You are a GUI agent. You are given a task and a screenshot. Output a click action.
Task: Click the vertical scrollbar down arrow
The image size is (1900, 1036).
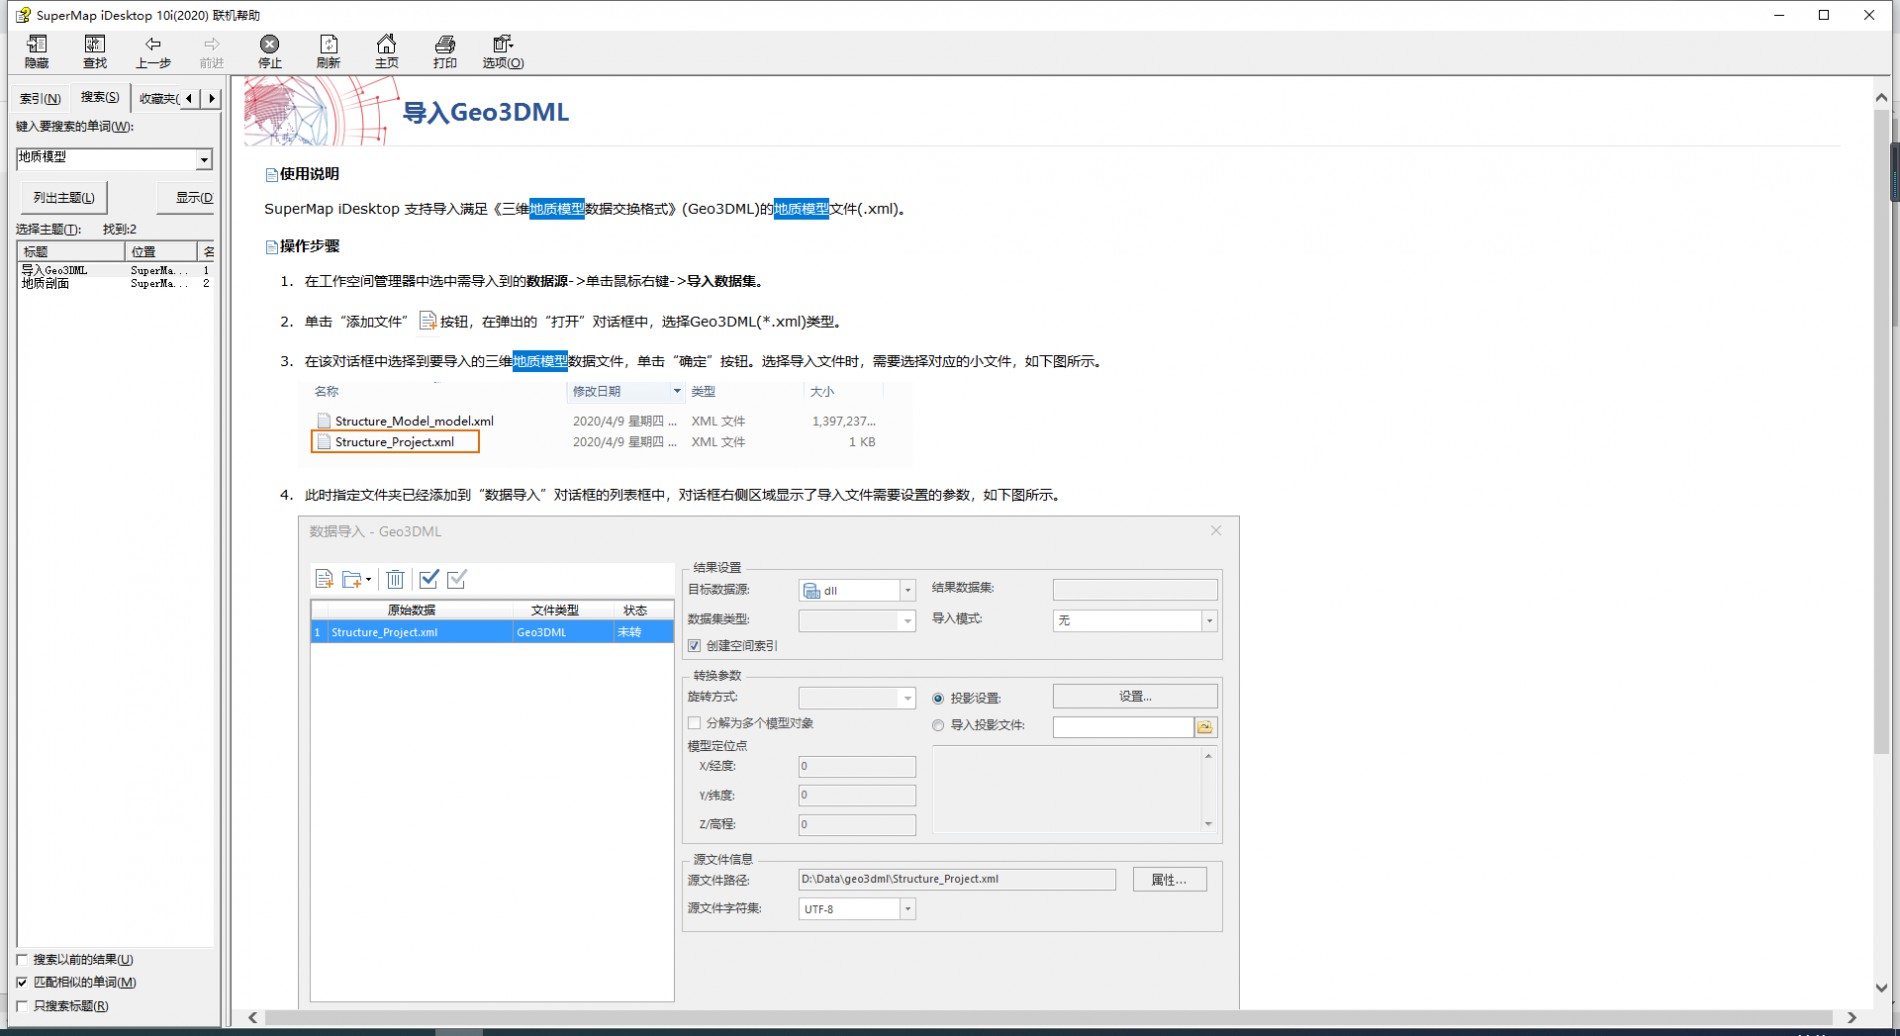click(1881, 988)
